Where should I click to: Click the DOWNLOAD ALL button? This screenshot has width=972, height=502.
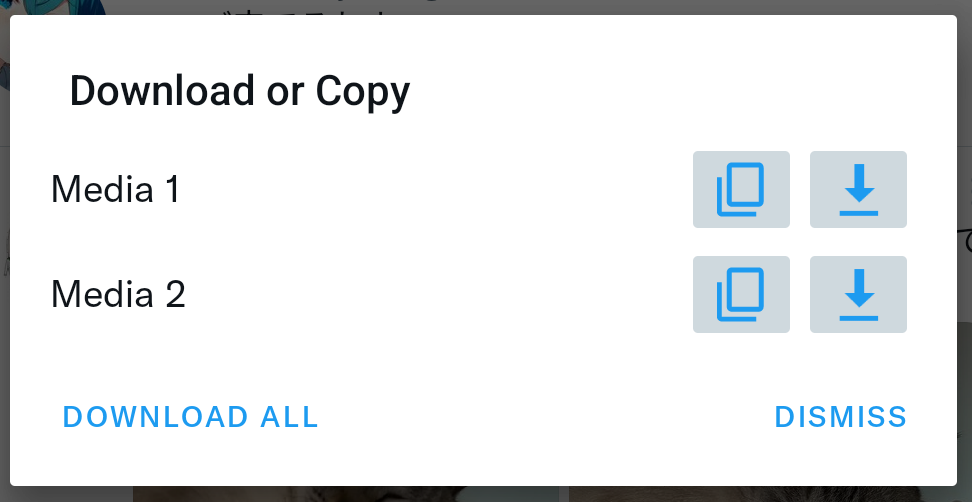[191, 416]
